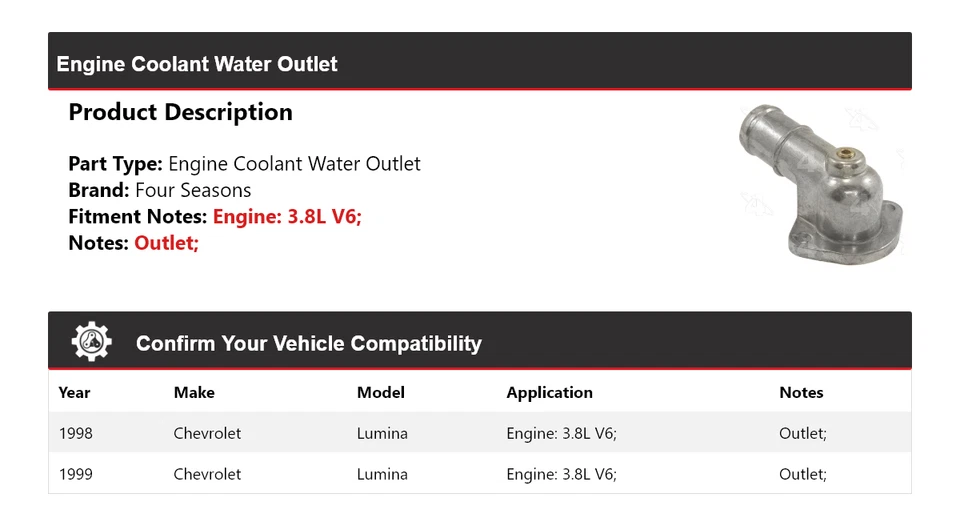Click Outlet; in the 1999 row

point(802,474)
